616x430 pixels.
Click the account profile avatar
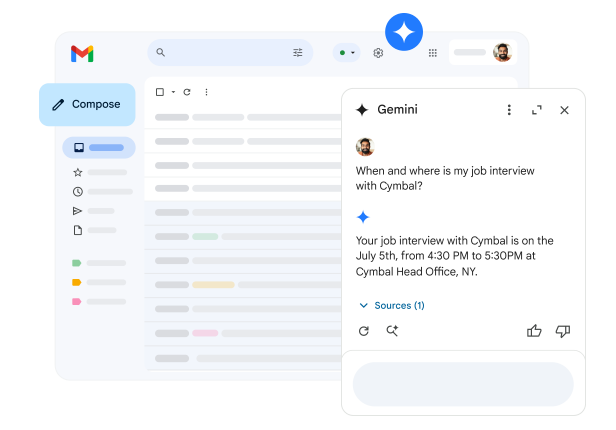click(502, 52)
